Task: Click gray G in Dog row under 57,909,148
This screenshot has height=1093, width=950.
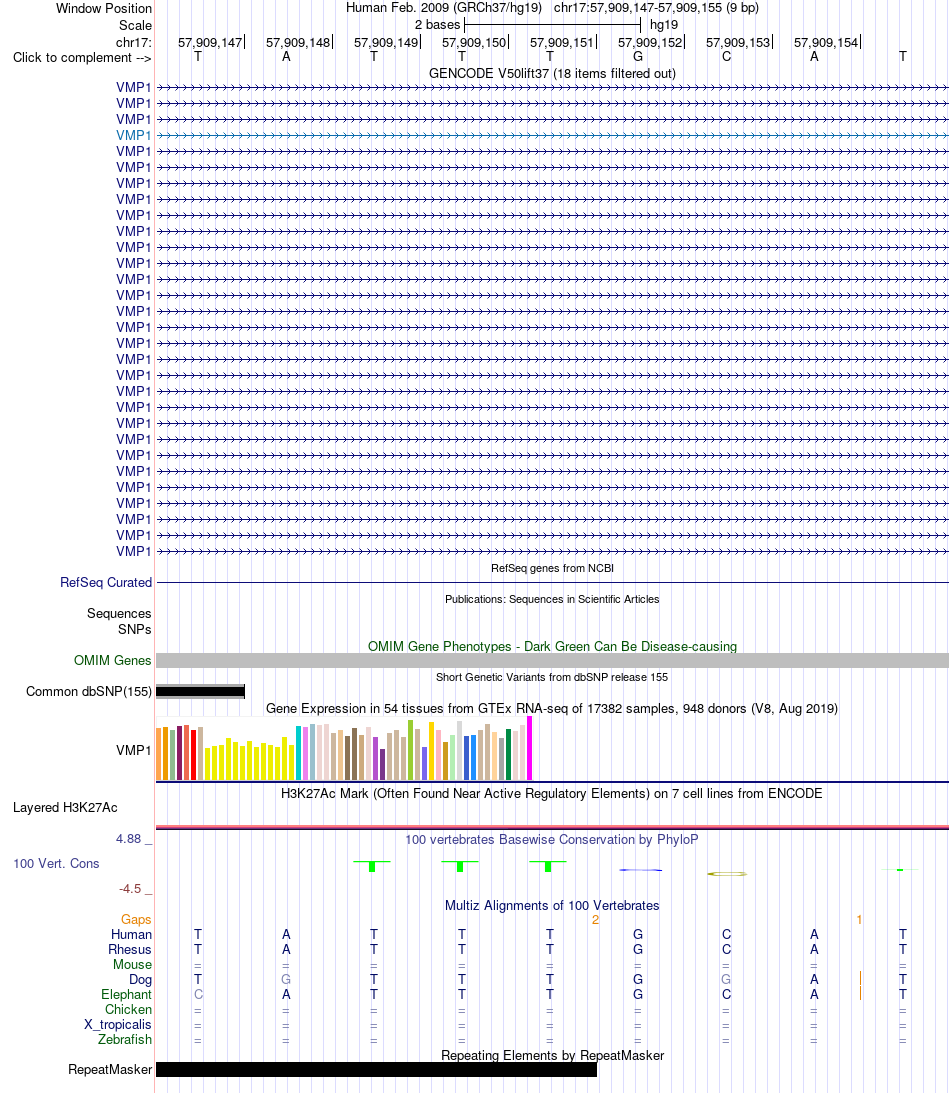Action: (286, 979)
